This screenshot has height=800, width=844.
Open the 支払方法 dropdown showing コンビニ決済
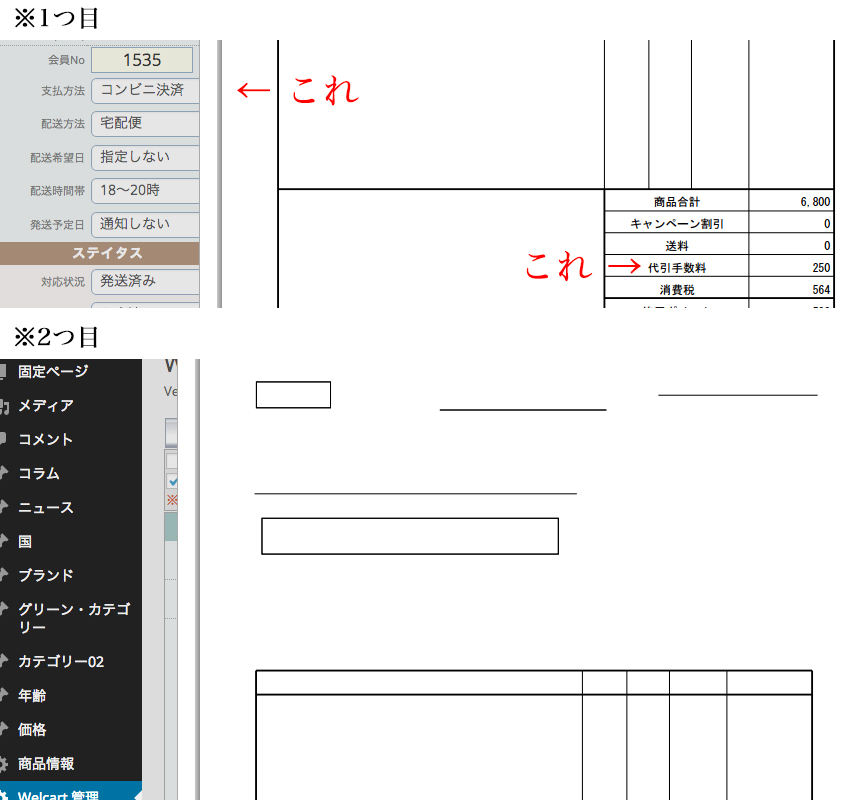(x=145, y=90)
